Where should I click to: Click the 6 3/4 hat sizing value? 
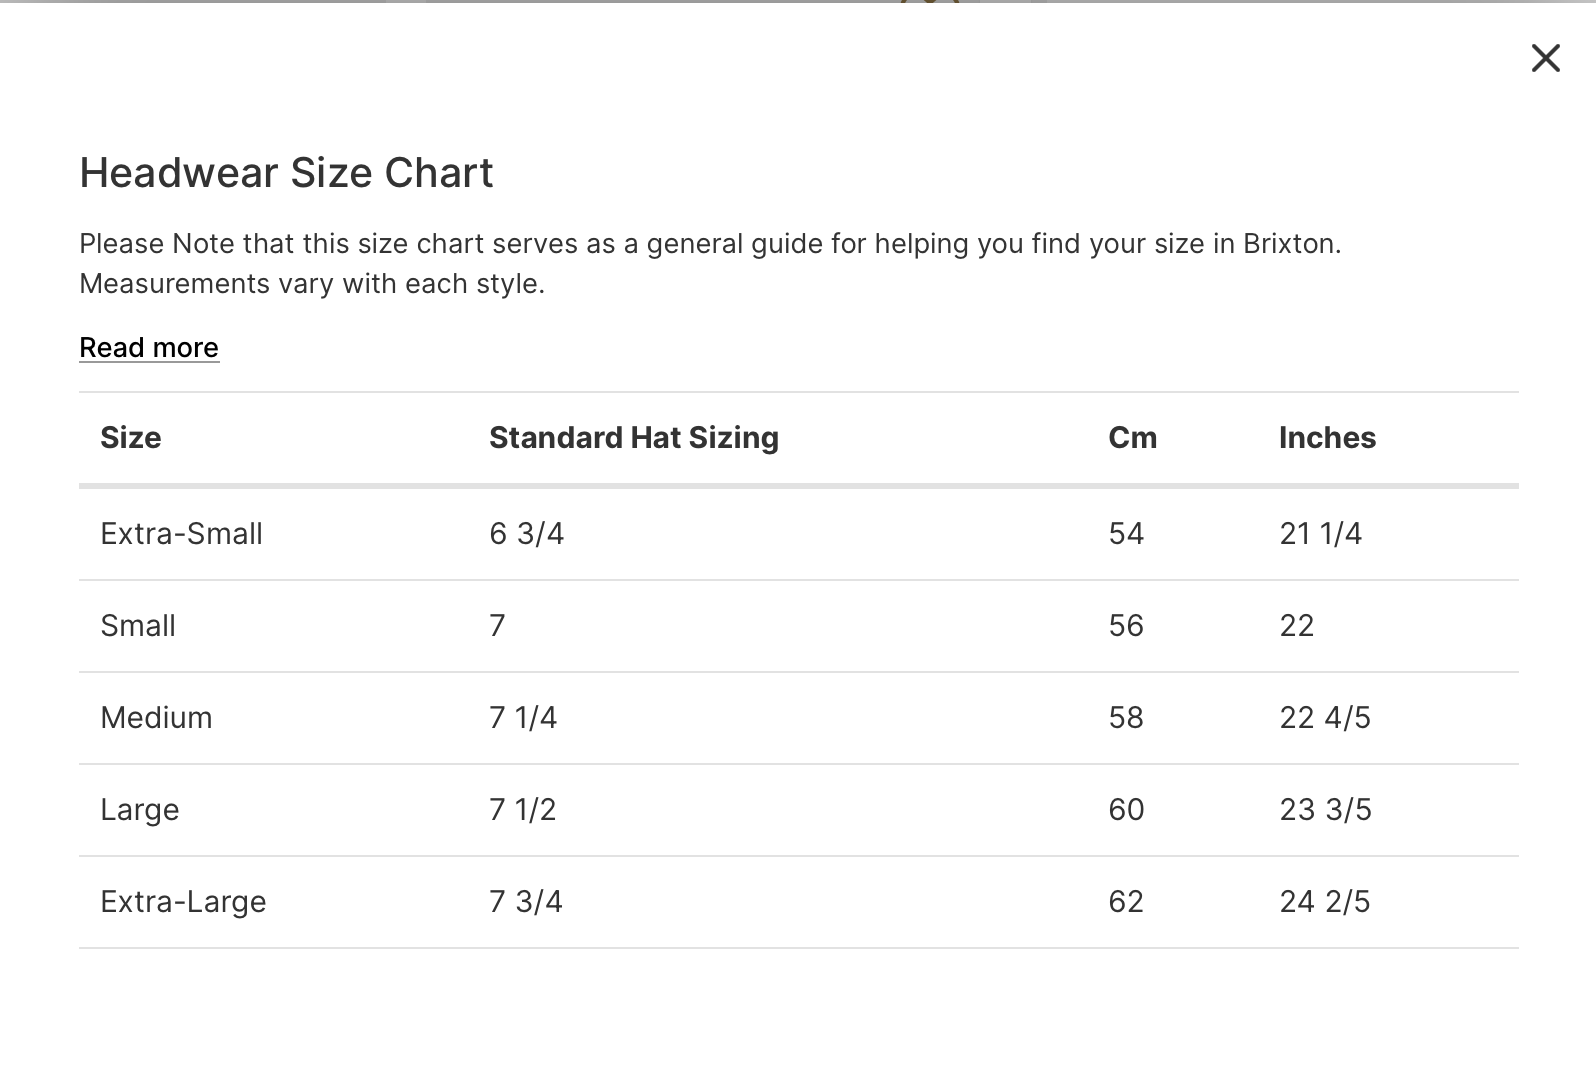click(526, 533)
